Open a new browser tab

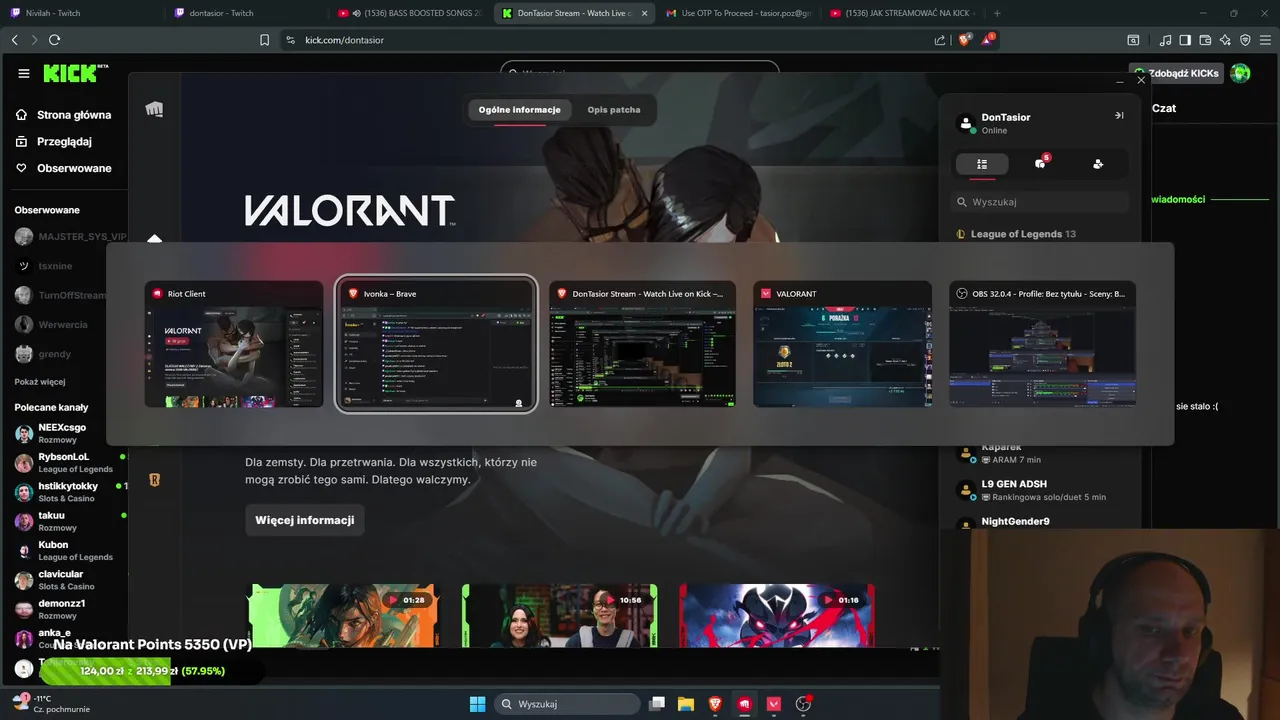point(997,13)
